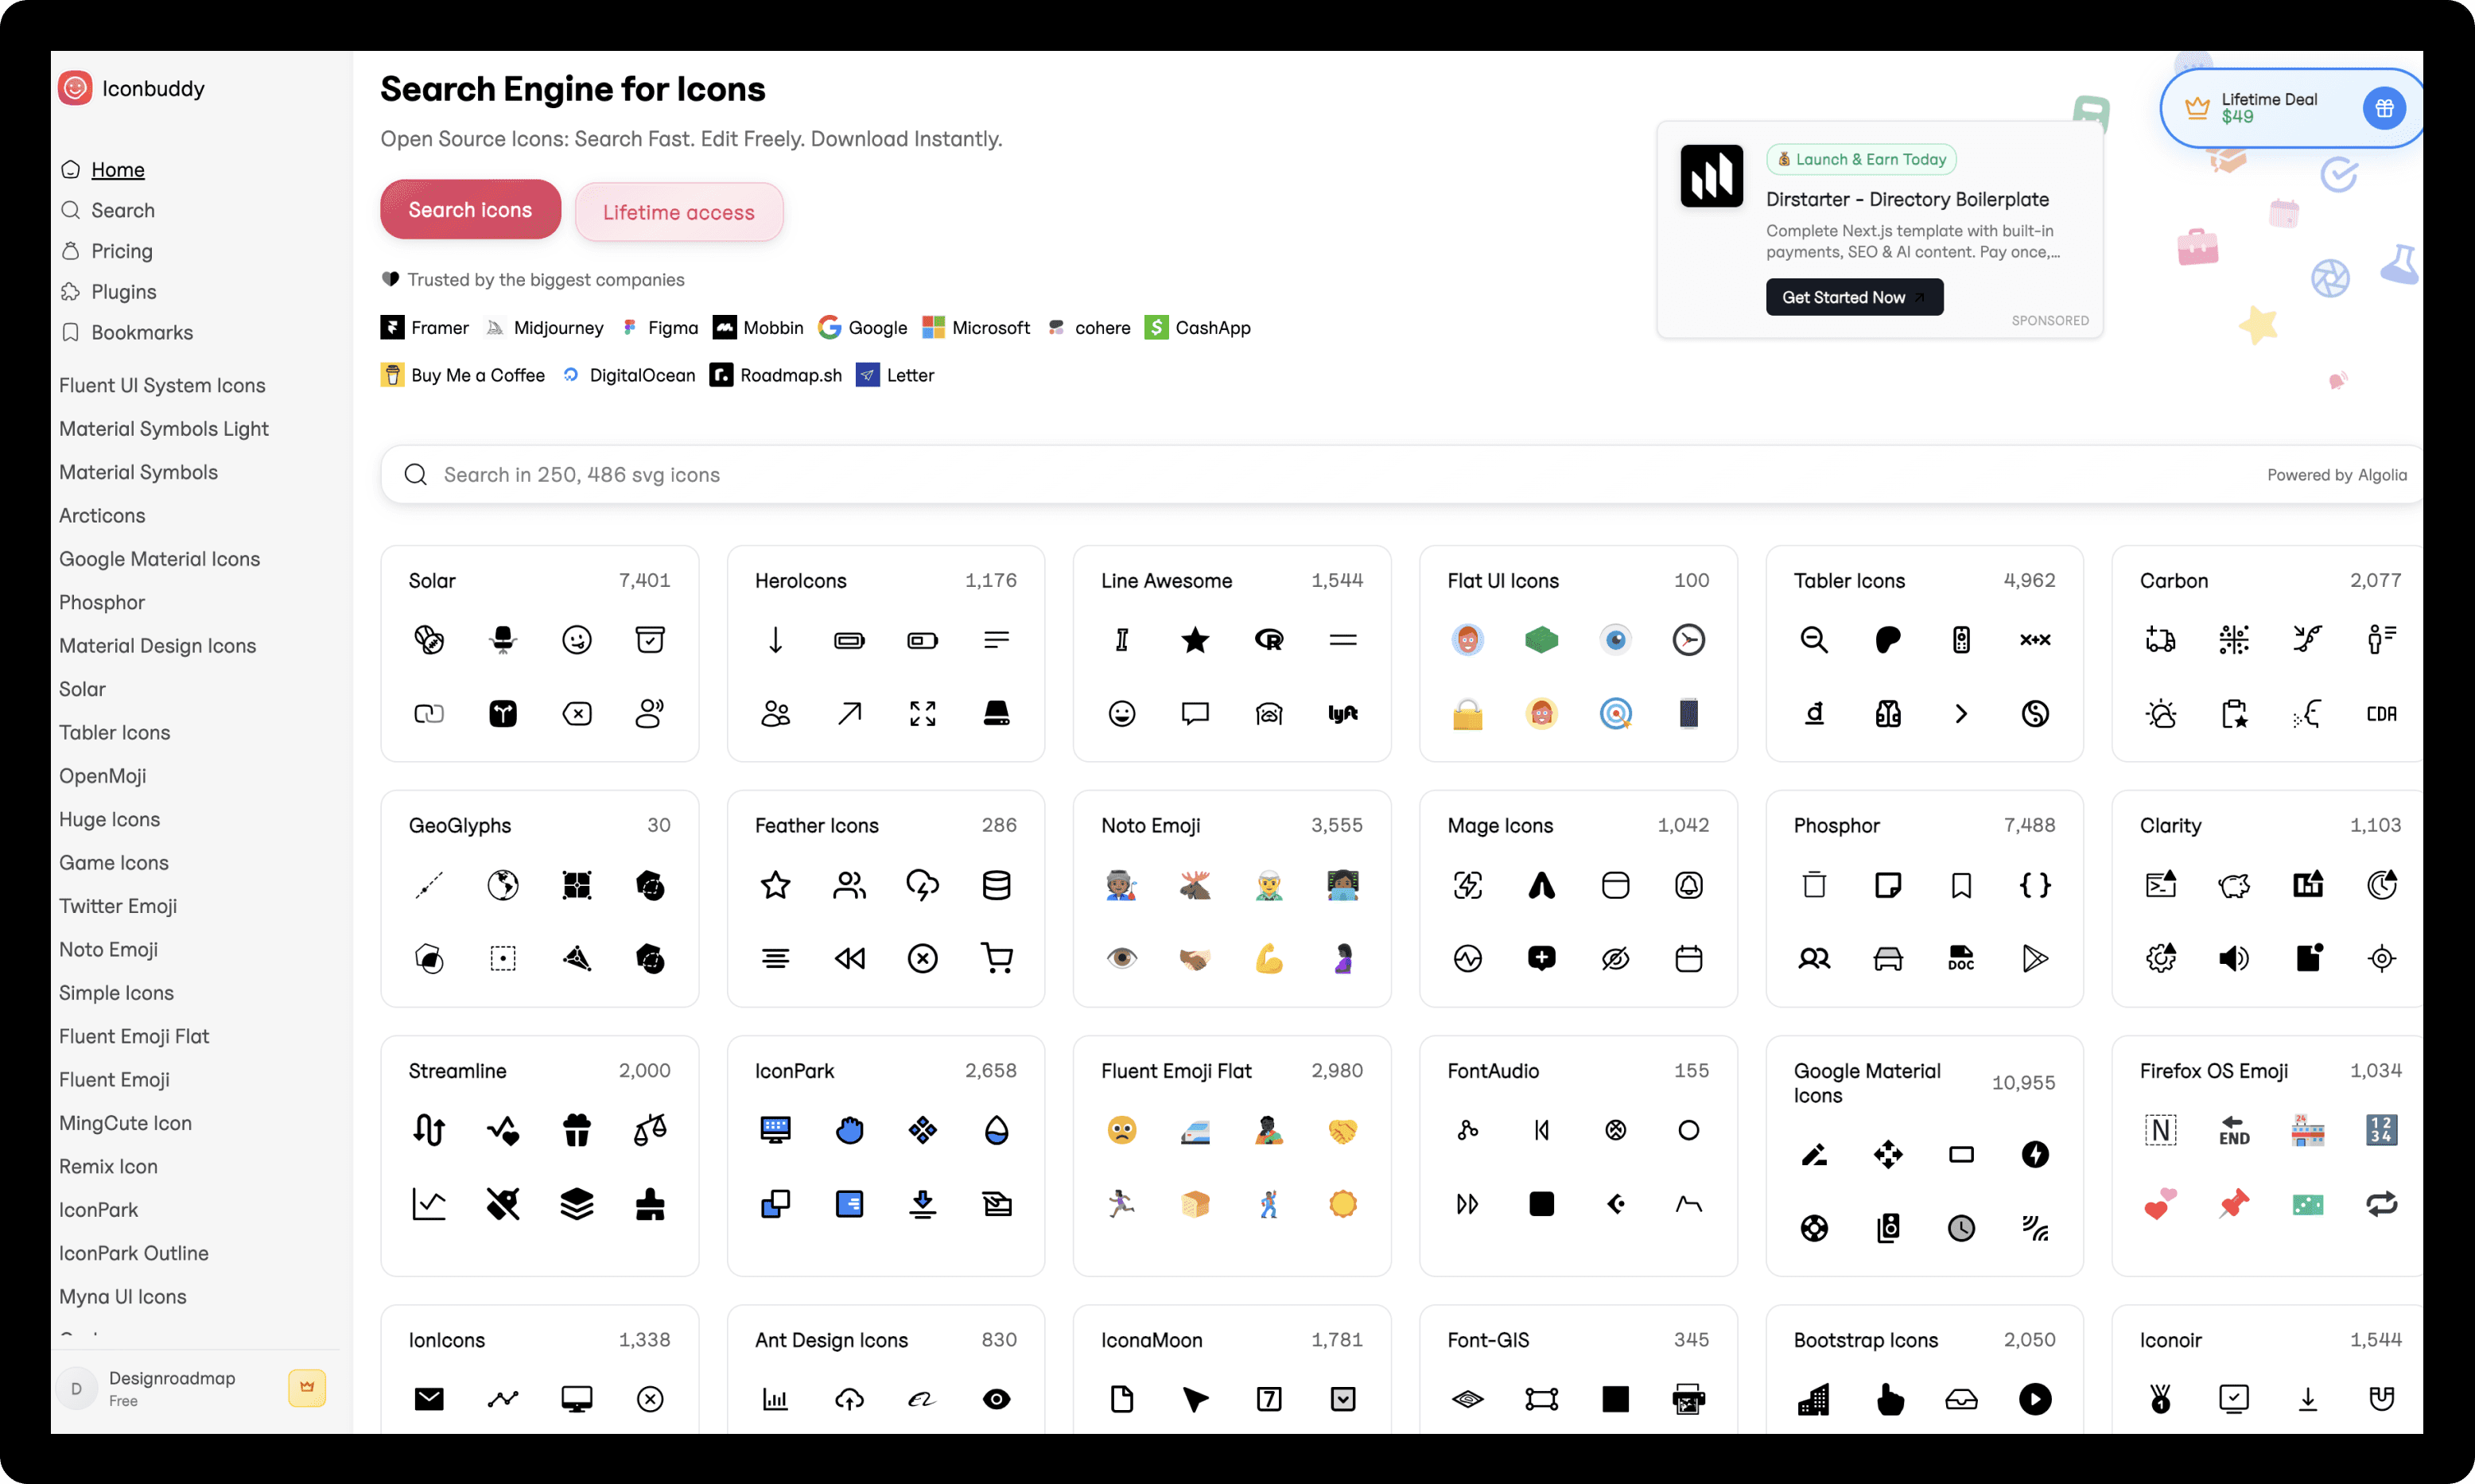This screenshot has width=2475, height=1484.
Task: Click the crown upgrade icon beside Designroadmap
Action: point(307,1387)
